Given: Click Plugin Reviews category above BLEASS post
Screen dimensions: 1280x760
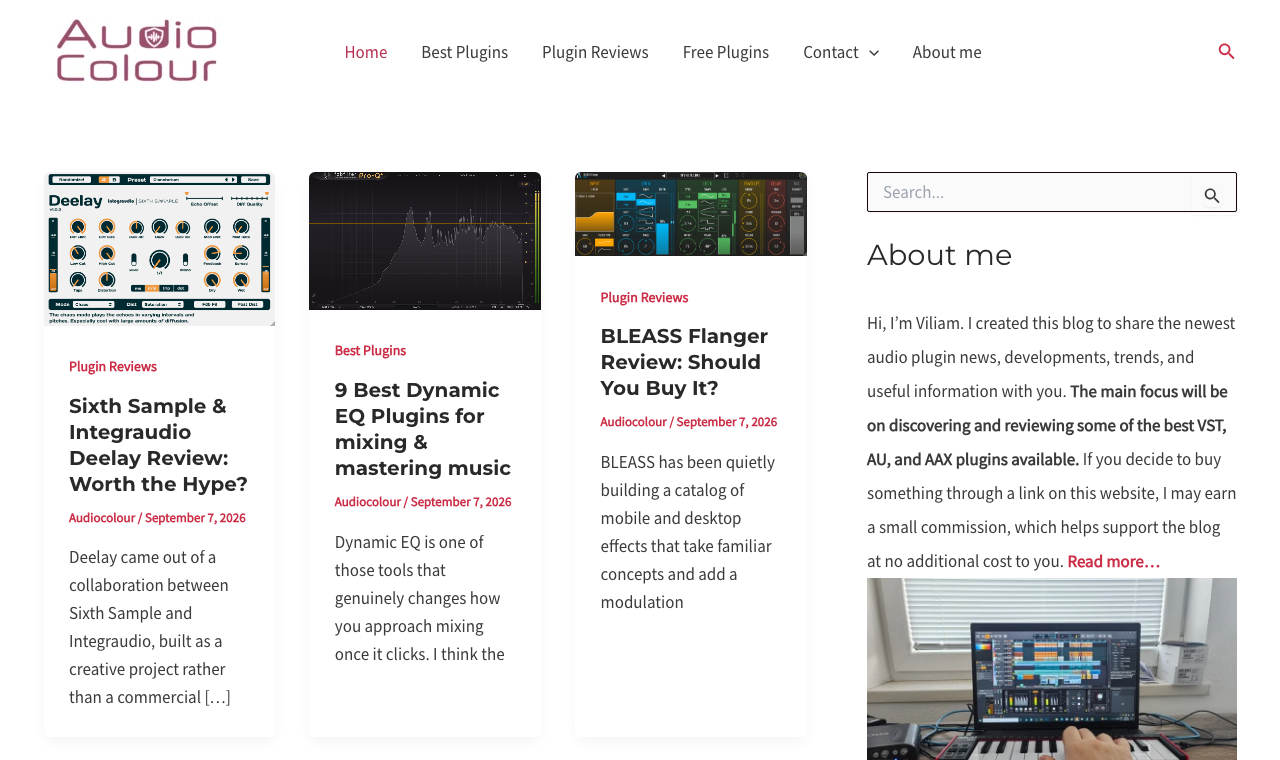Looking at the screenshot, I should click(644, 297).
